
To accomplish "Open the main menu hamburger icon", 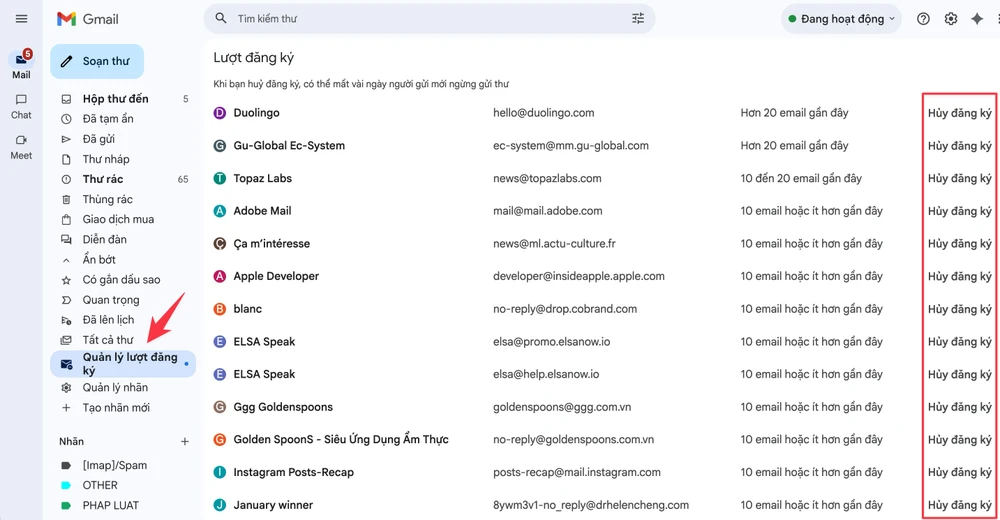I will (x=21, y=19).
